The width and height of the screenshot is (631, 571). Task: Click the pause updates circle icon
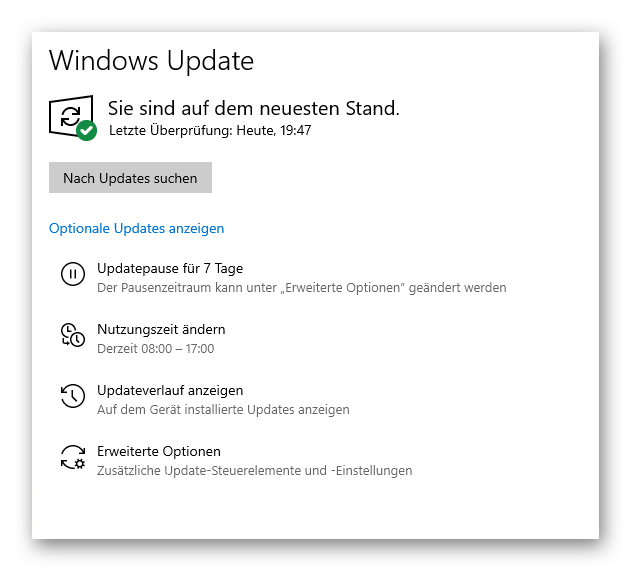click(x=73, y=274)
